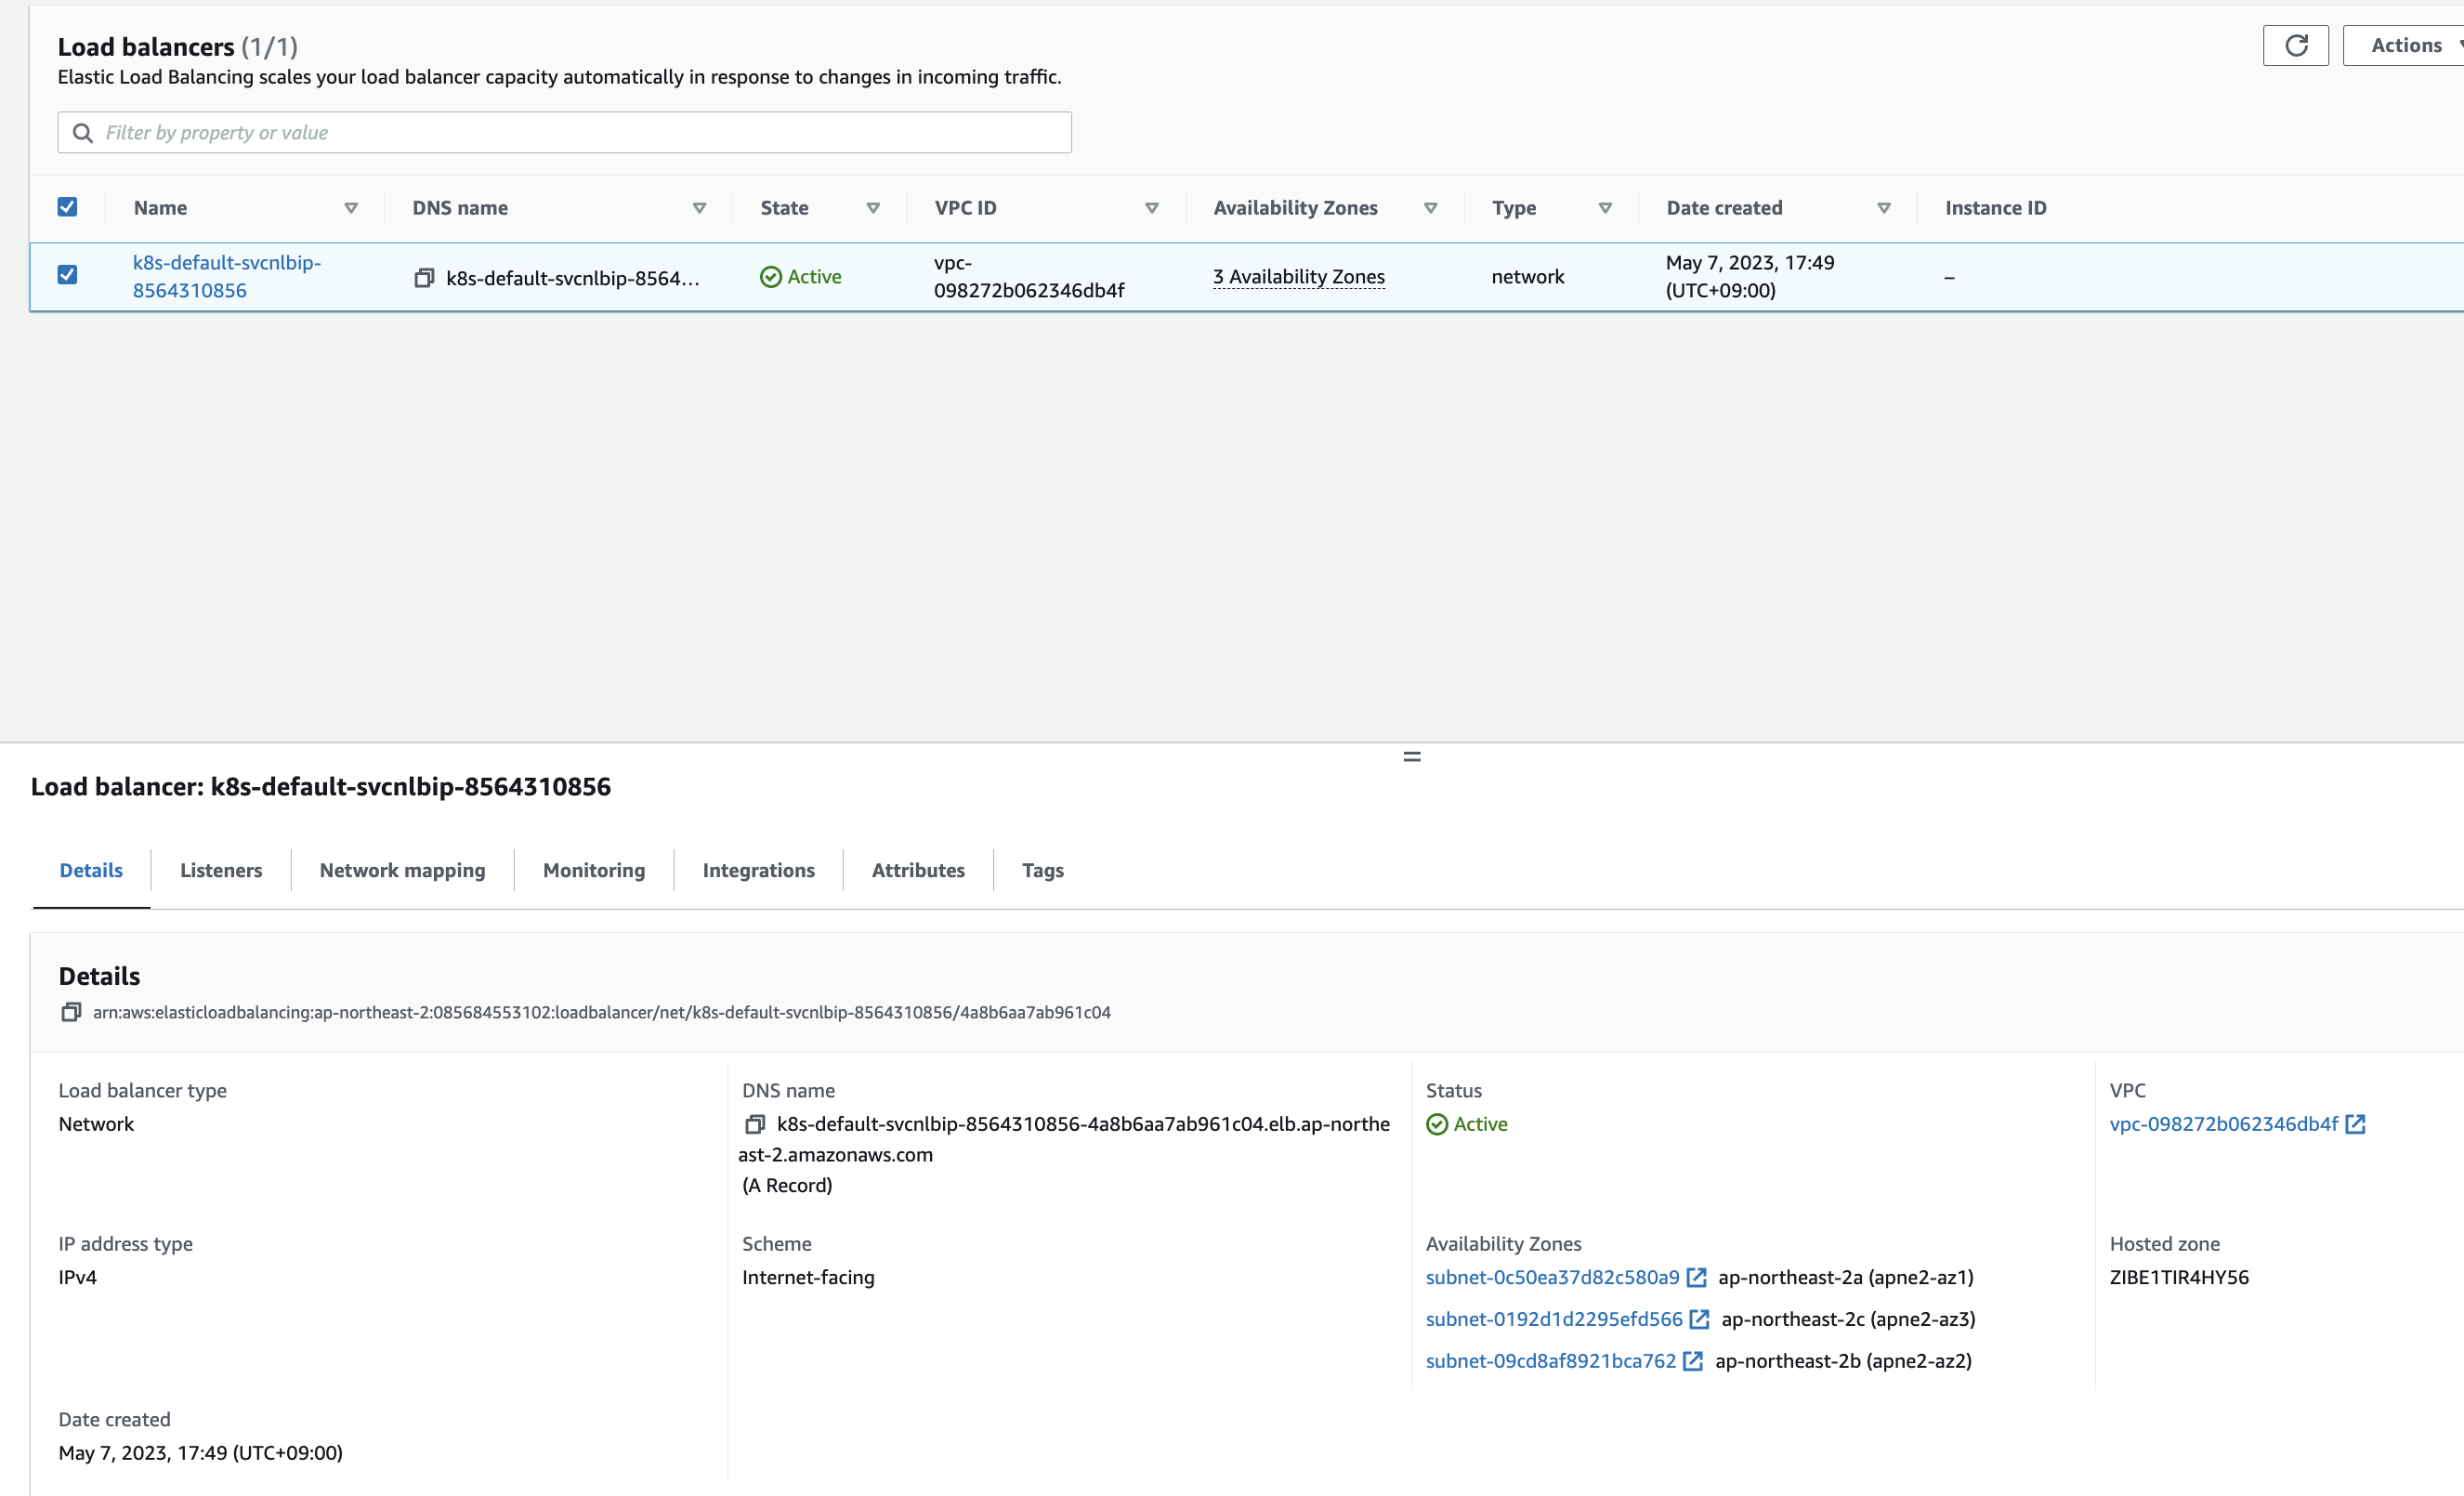Image resolution: width=2464 pixels, height=1496 pixels.
Task: Click the Name column sort arrow
Action: (351, 208)
